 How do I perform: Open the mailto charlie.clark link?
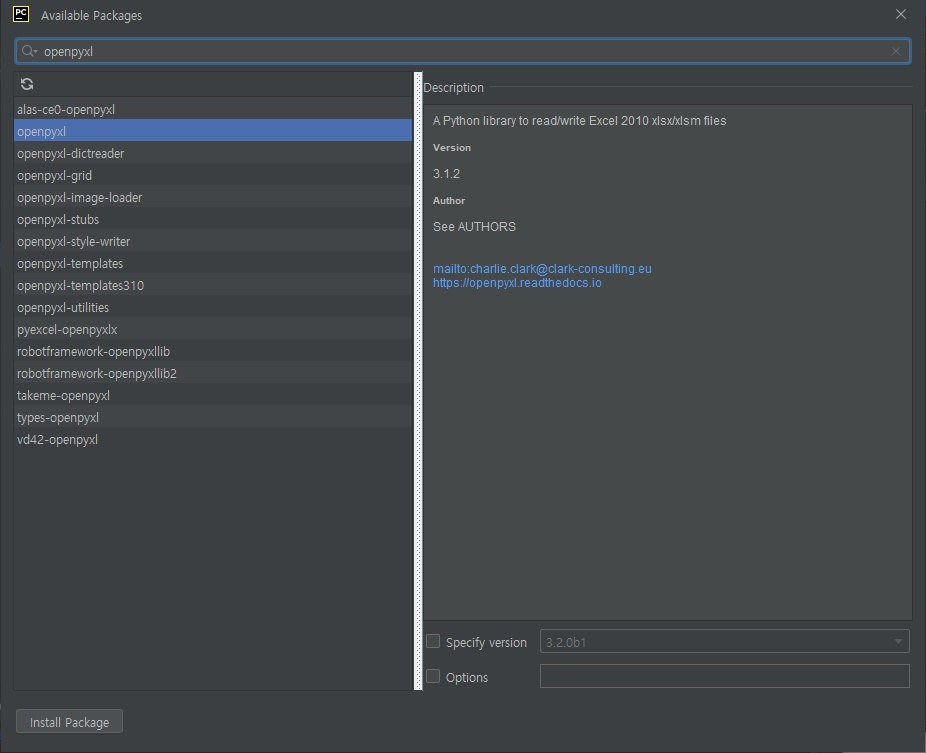(x=542, y=269)
